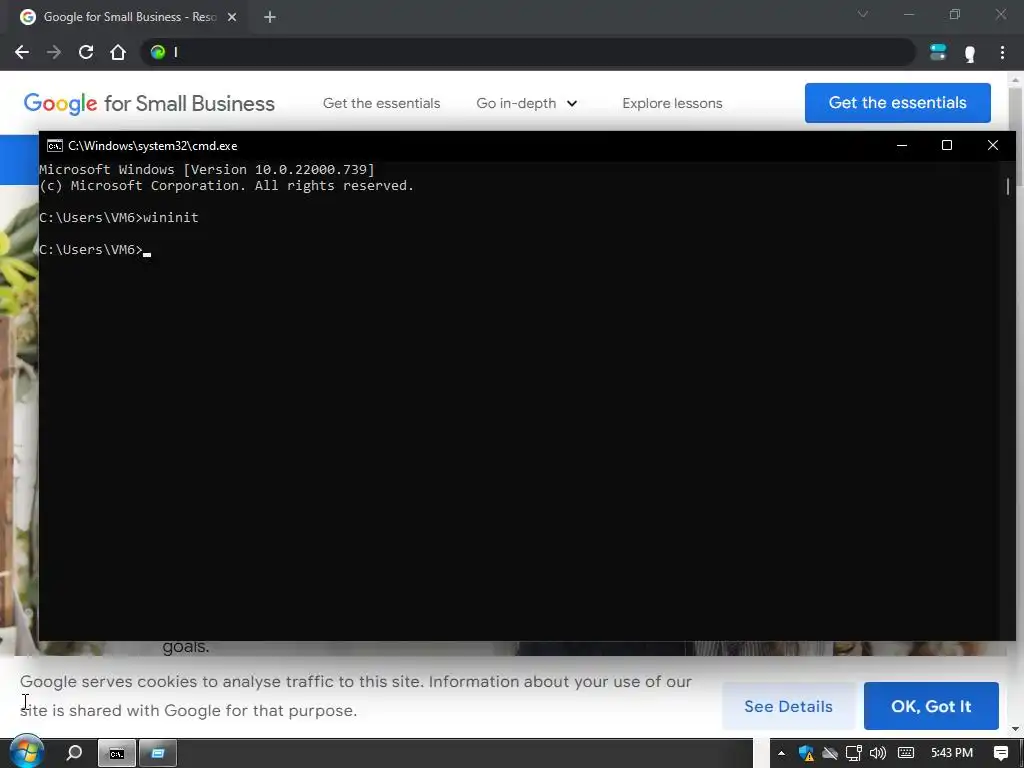Image resolution: width=1024 pixels, height=768 pixels.
Task: Close the Google for Small Business tab
Action: [x=232, y=17]
